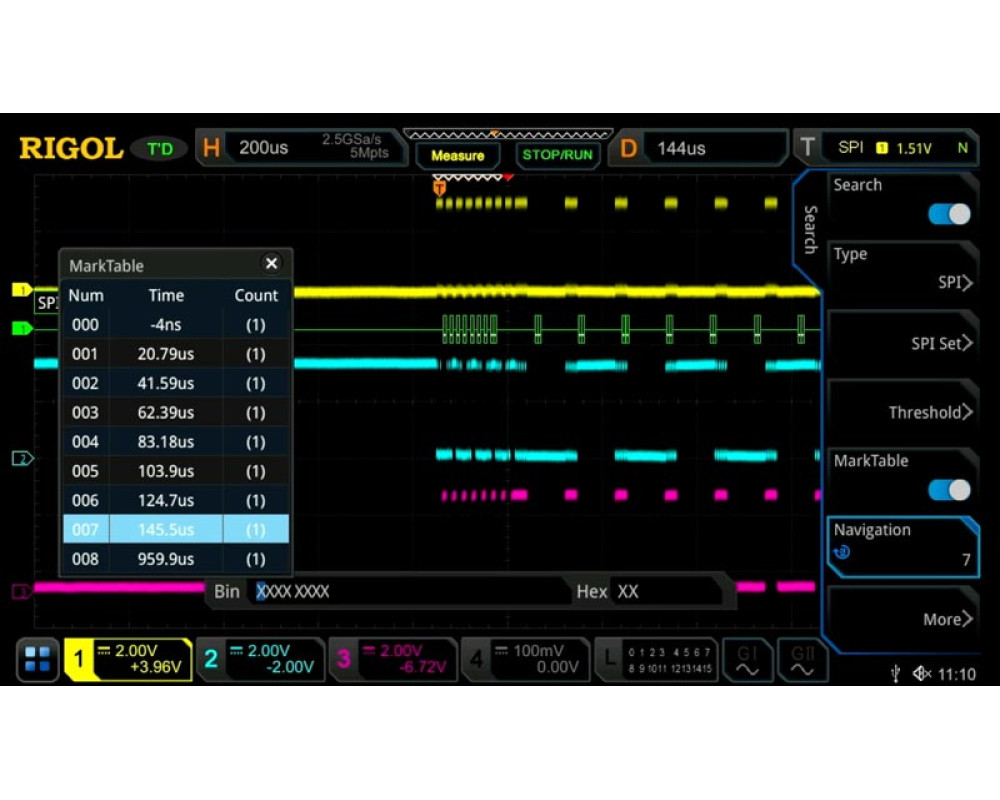
Task: Open the SPI Set submenu
Action: 900,343
